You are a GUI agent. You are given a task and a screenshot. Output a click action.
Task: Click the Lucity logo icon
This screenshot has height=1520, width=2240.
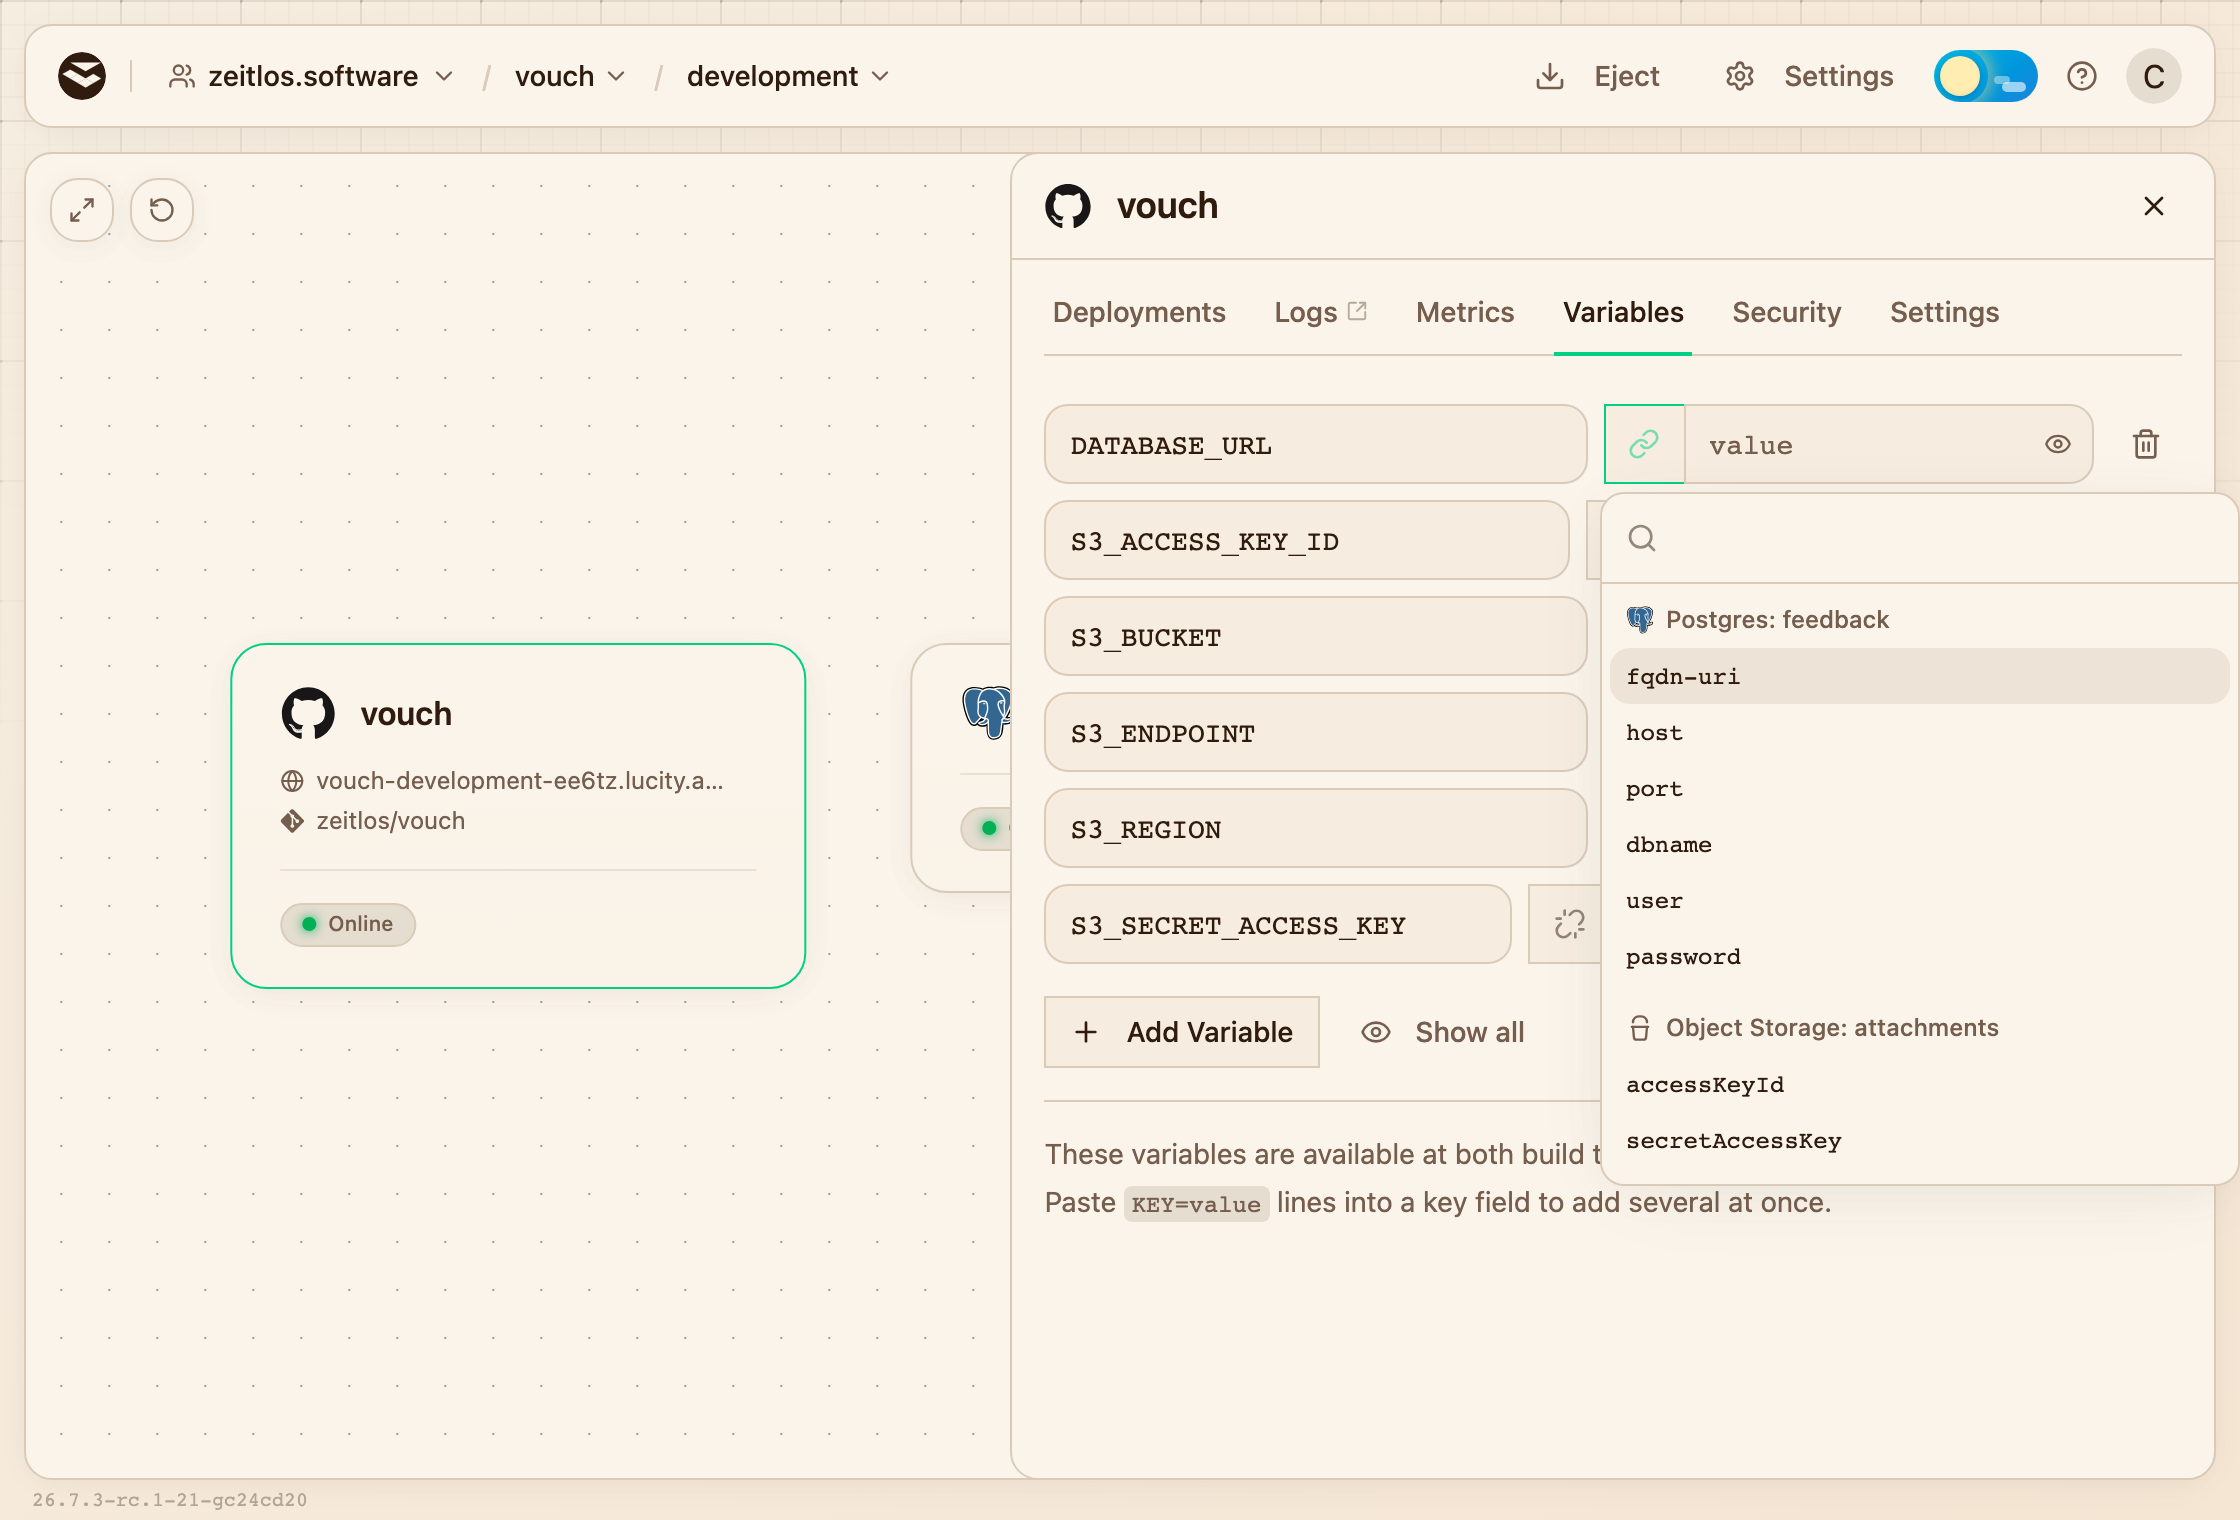point(82,76)
